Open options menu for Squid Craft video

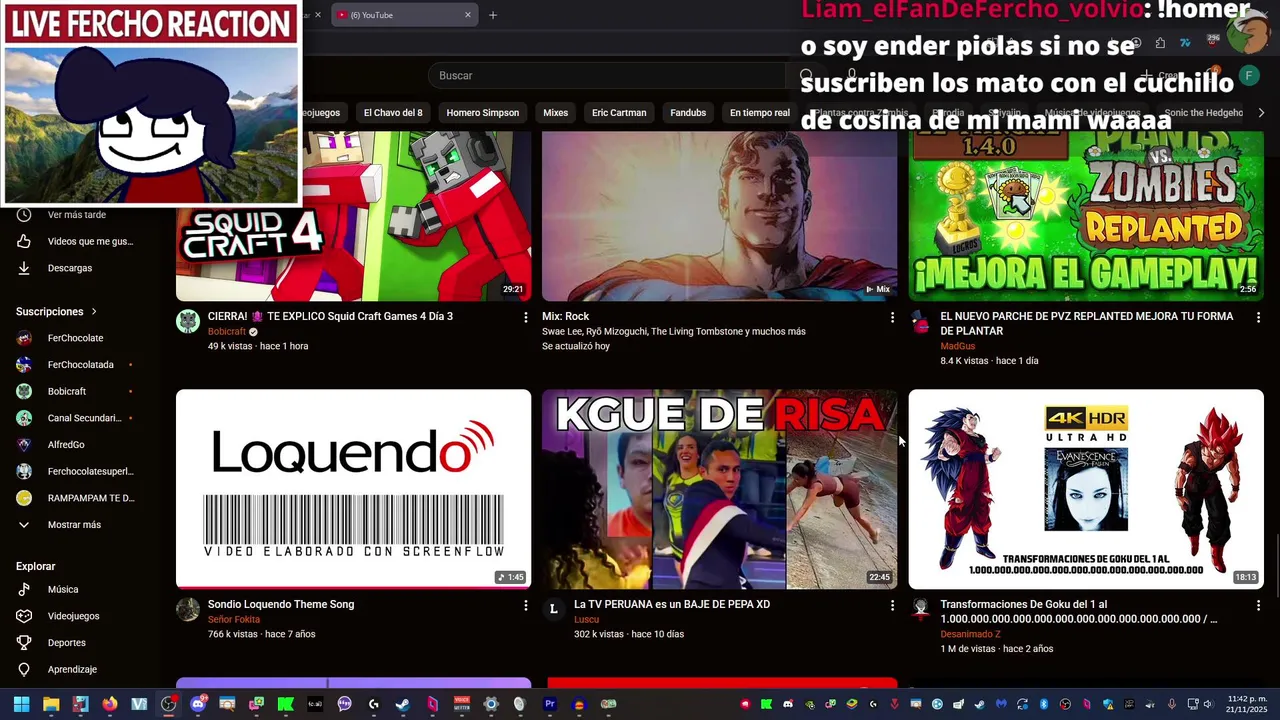[x=525, y=317]
